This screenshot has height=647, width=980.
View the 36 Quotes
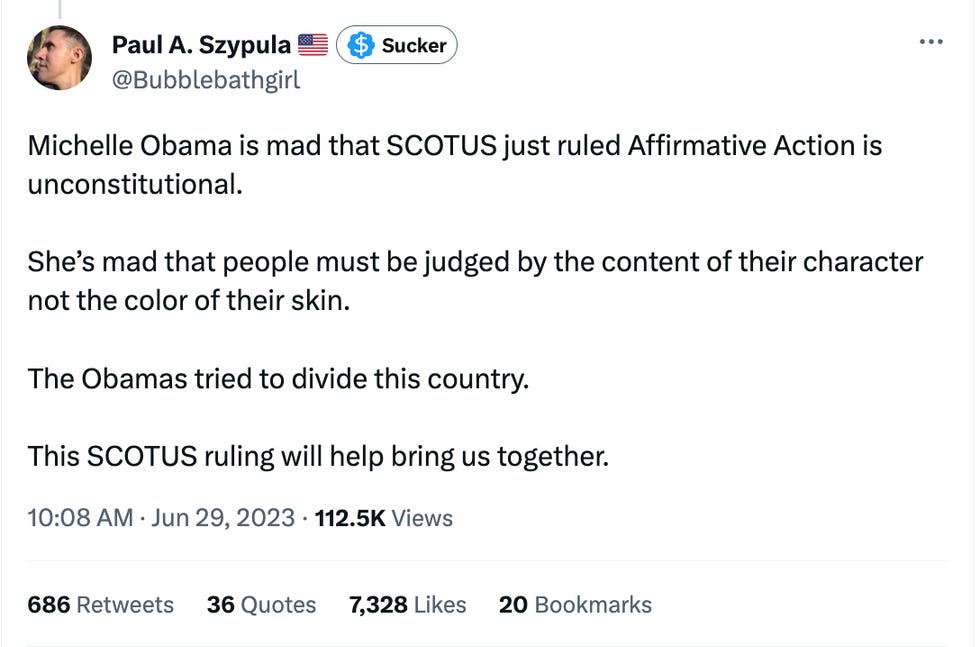261,604
